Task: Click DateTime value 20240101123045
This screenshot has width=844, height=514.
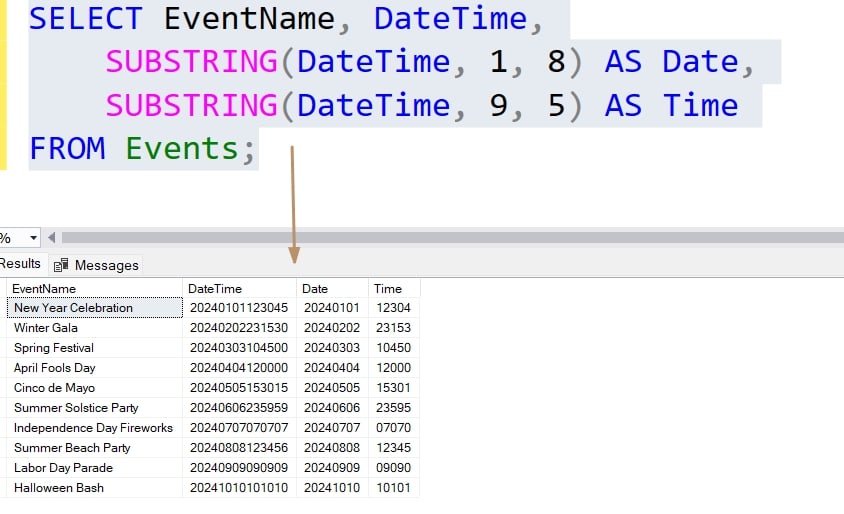Action: pos(239,308)
